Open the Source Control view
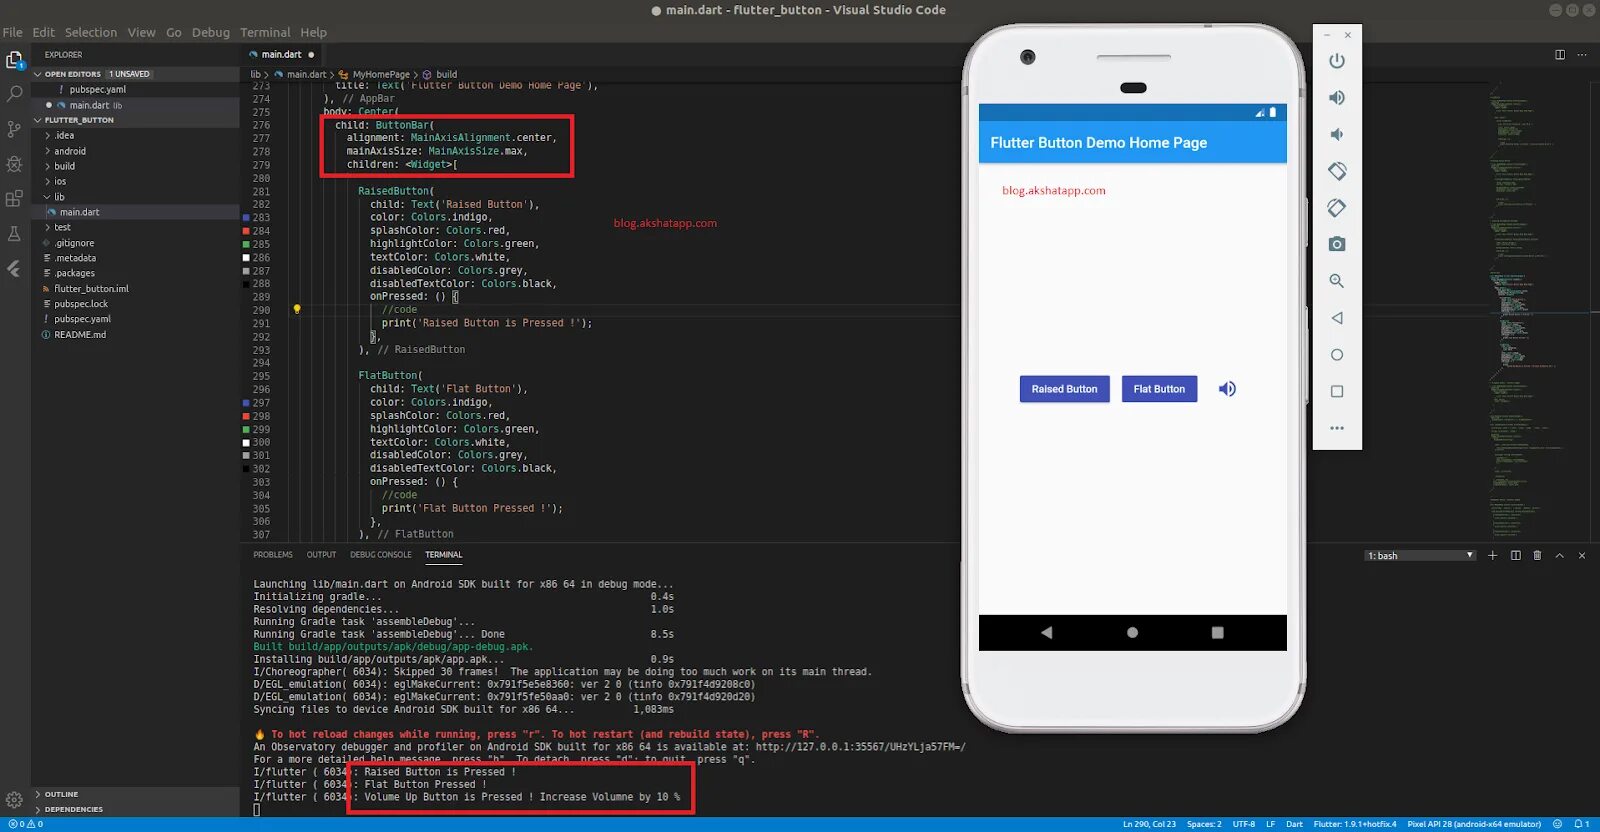1600x832 pixels. tap(14, 129)
